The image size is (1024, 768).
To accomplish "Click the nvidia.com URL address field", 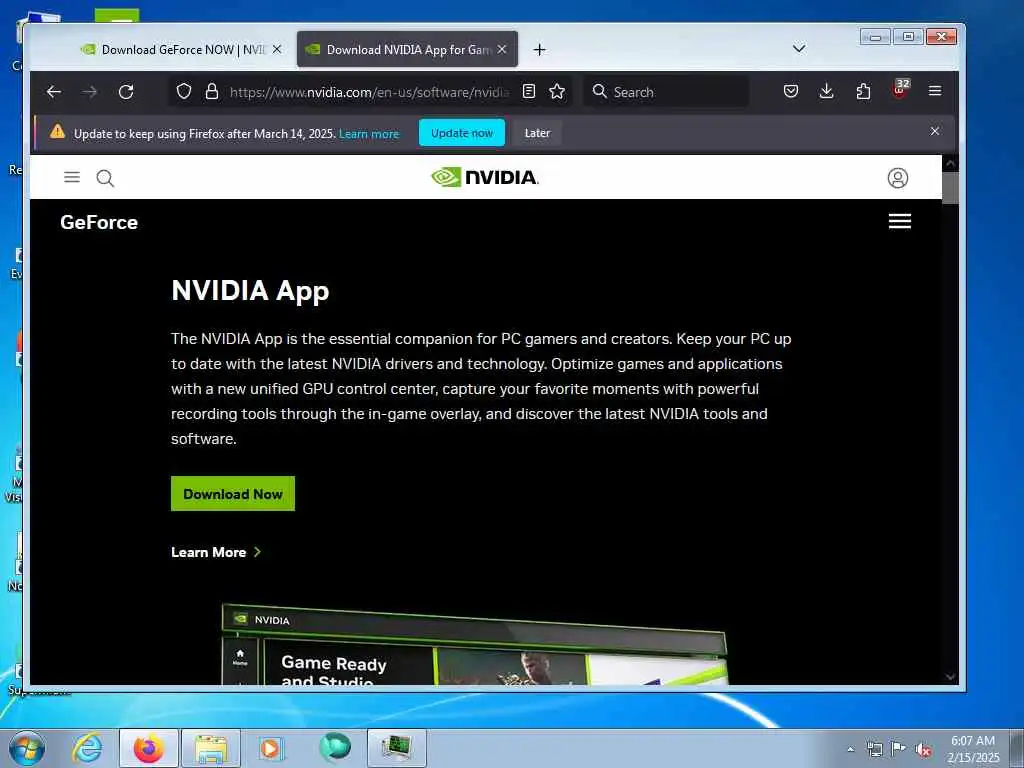I will [x=369, y=92].
